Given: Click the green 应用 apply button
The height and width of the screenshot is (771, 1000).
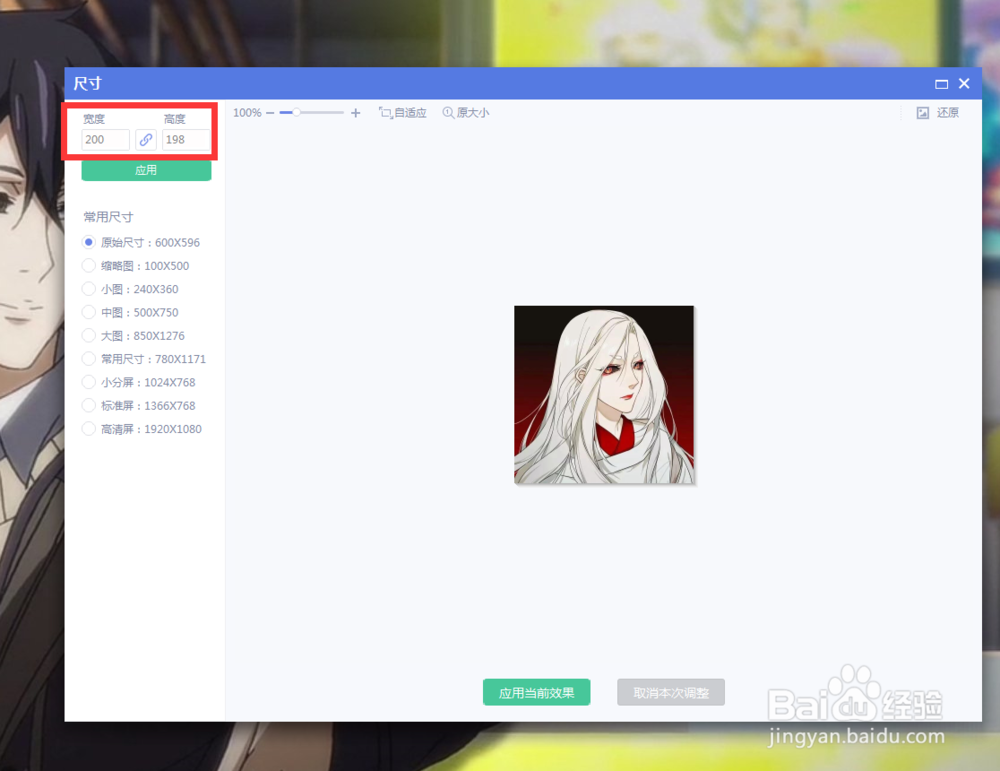Looking at the screenshot, I should coord(146,170).
